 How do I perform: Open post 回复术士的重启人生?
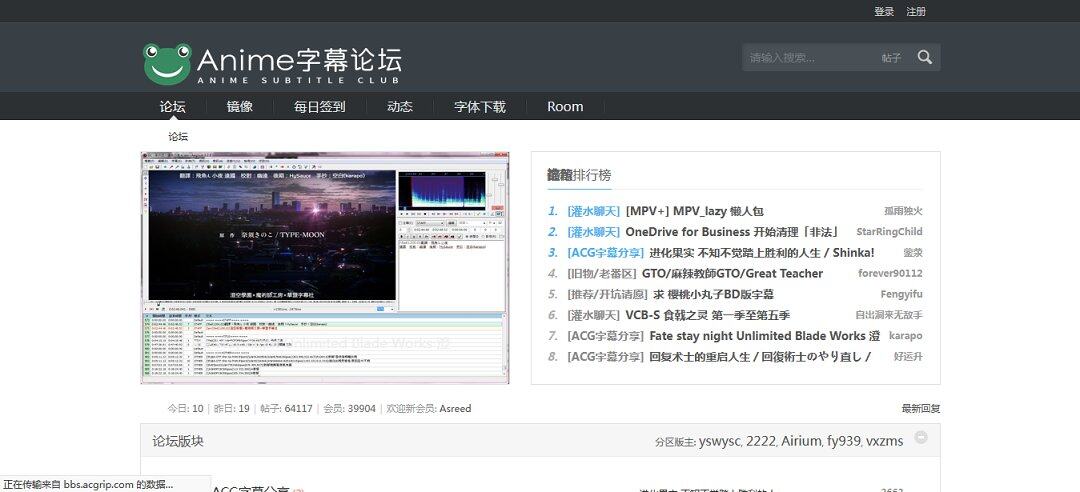[x=760, y=356]
